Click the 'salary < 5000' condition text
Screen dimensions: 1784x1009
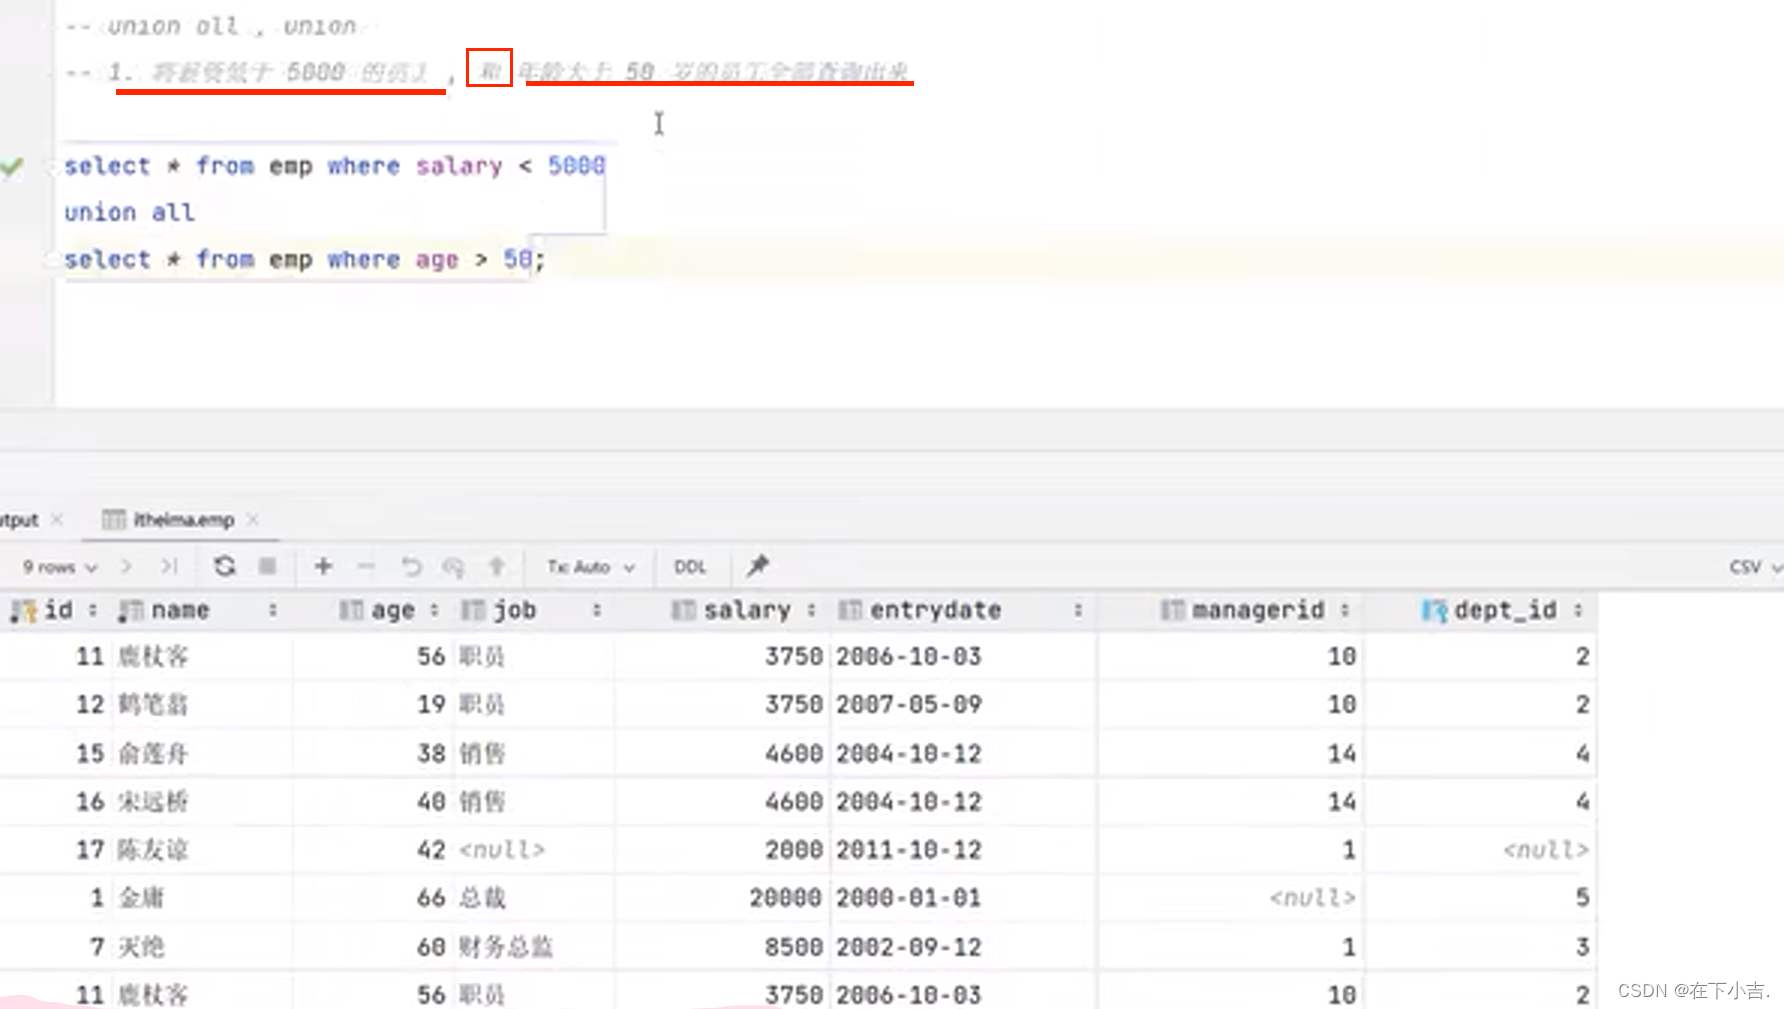click(510, 166)
